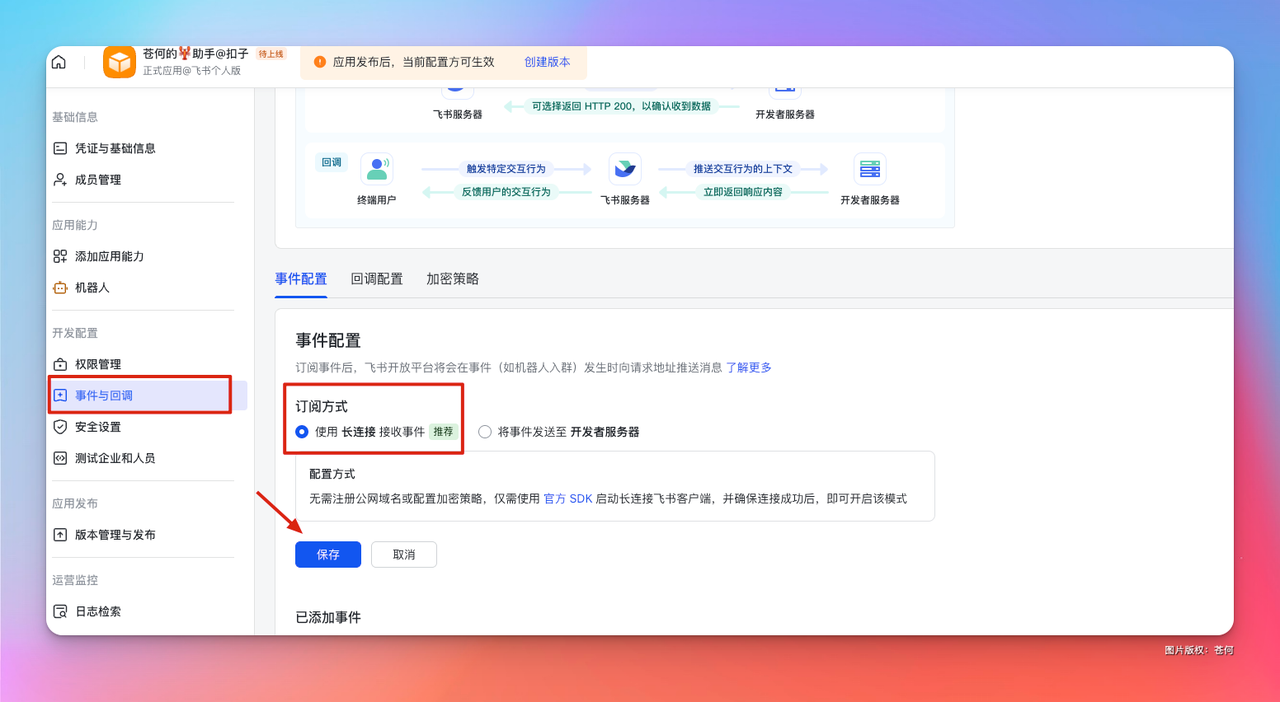
Task: Switch to the 事件配置 tab
Action: pyautogui.click(x=301, y=279)
